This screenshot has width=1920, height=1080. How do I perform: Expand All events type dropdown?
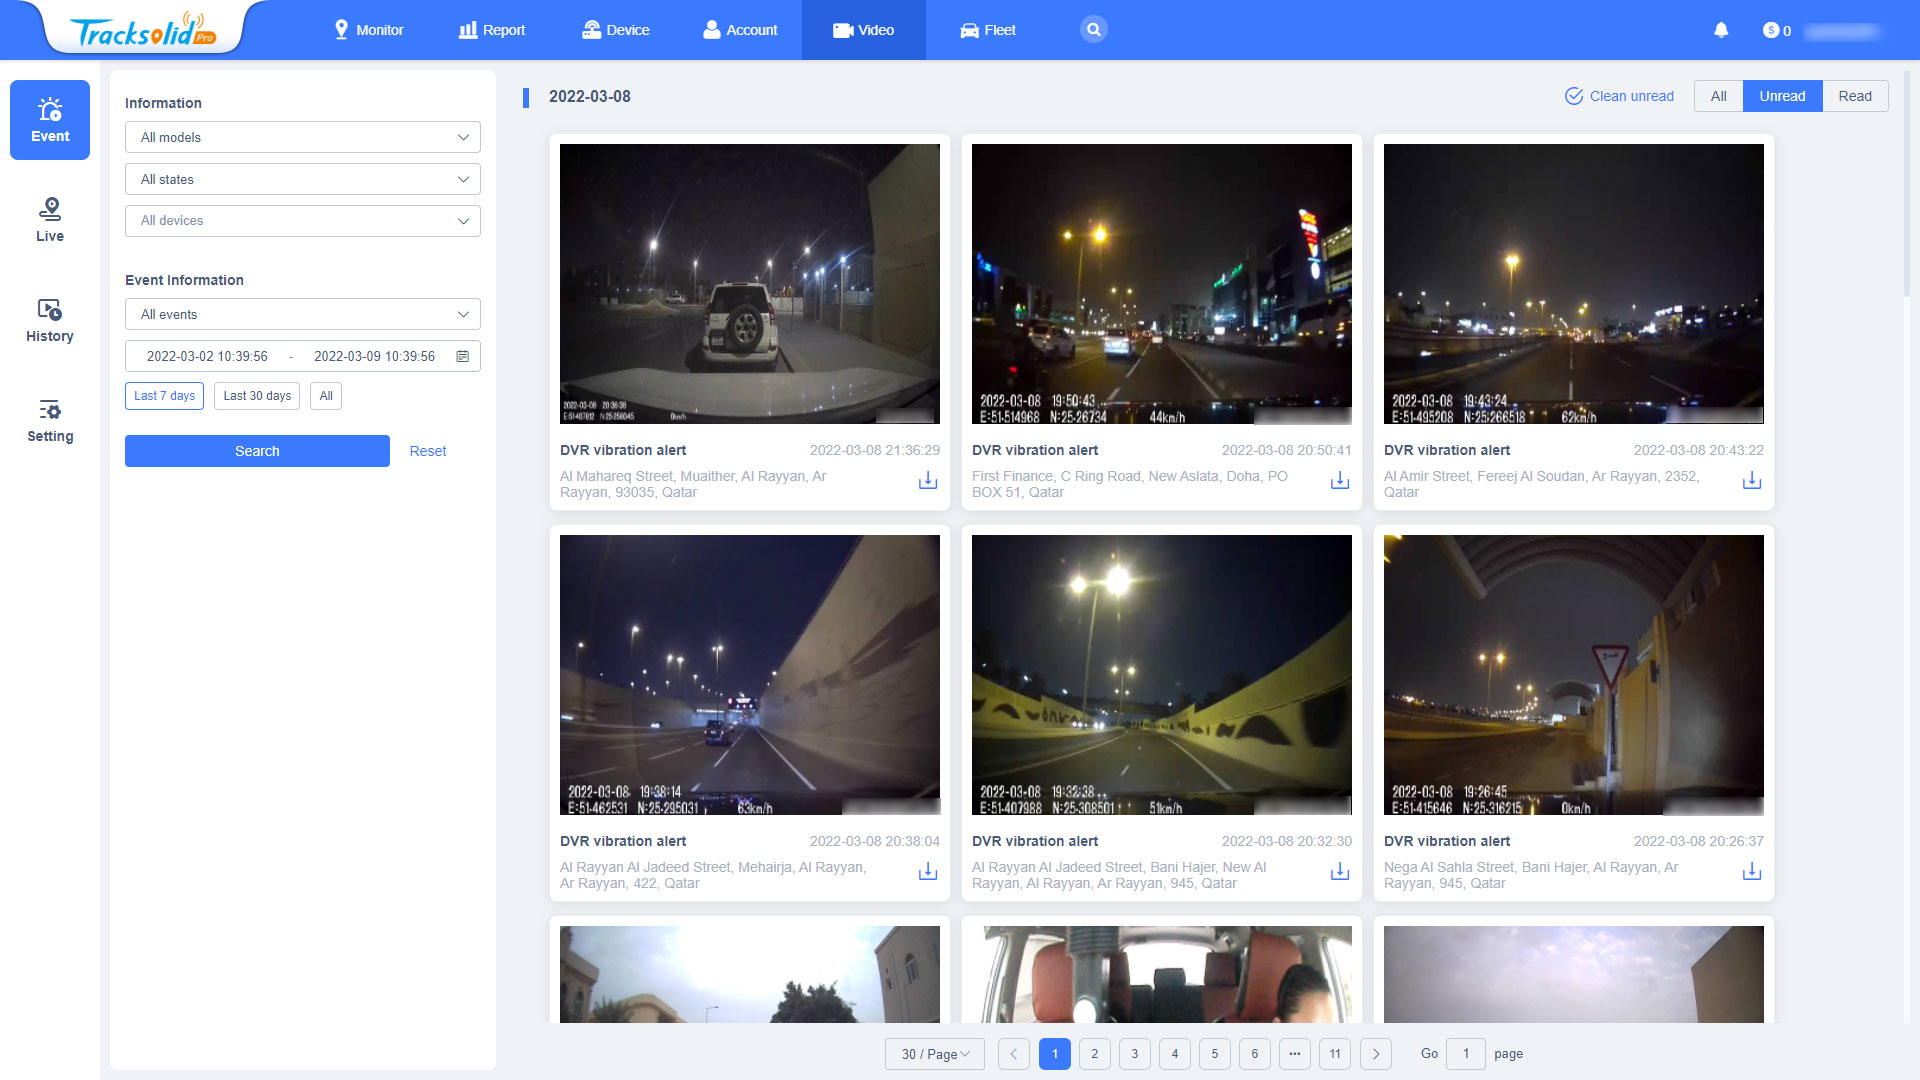pyautogui.click(x=302, y=315)
